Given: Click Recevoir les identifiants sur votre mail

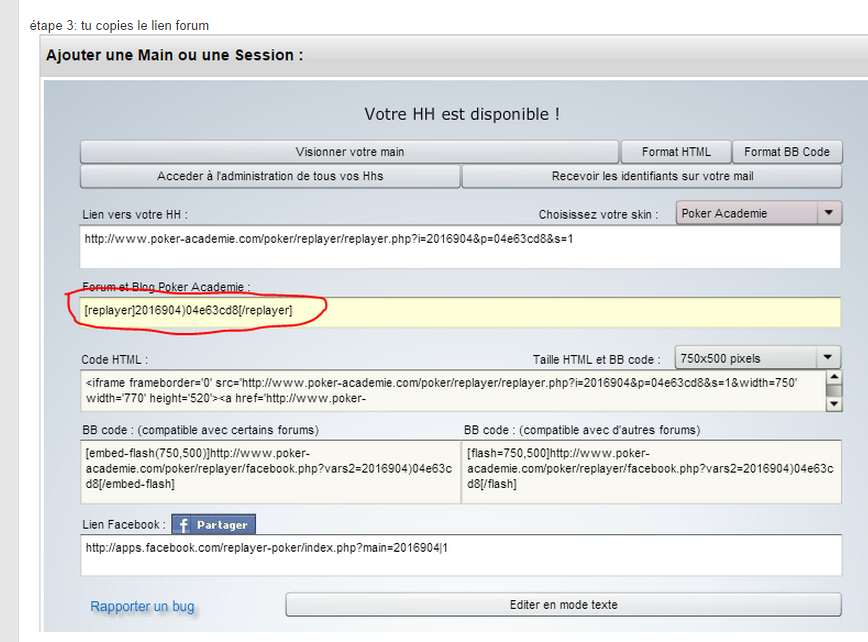Looking at the screenshot, I should click(x=652, y=176).
